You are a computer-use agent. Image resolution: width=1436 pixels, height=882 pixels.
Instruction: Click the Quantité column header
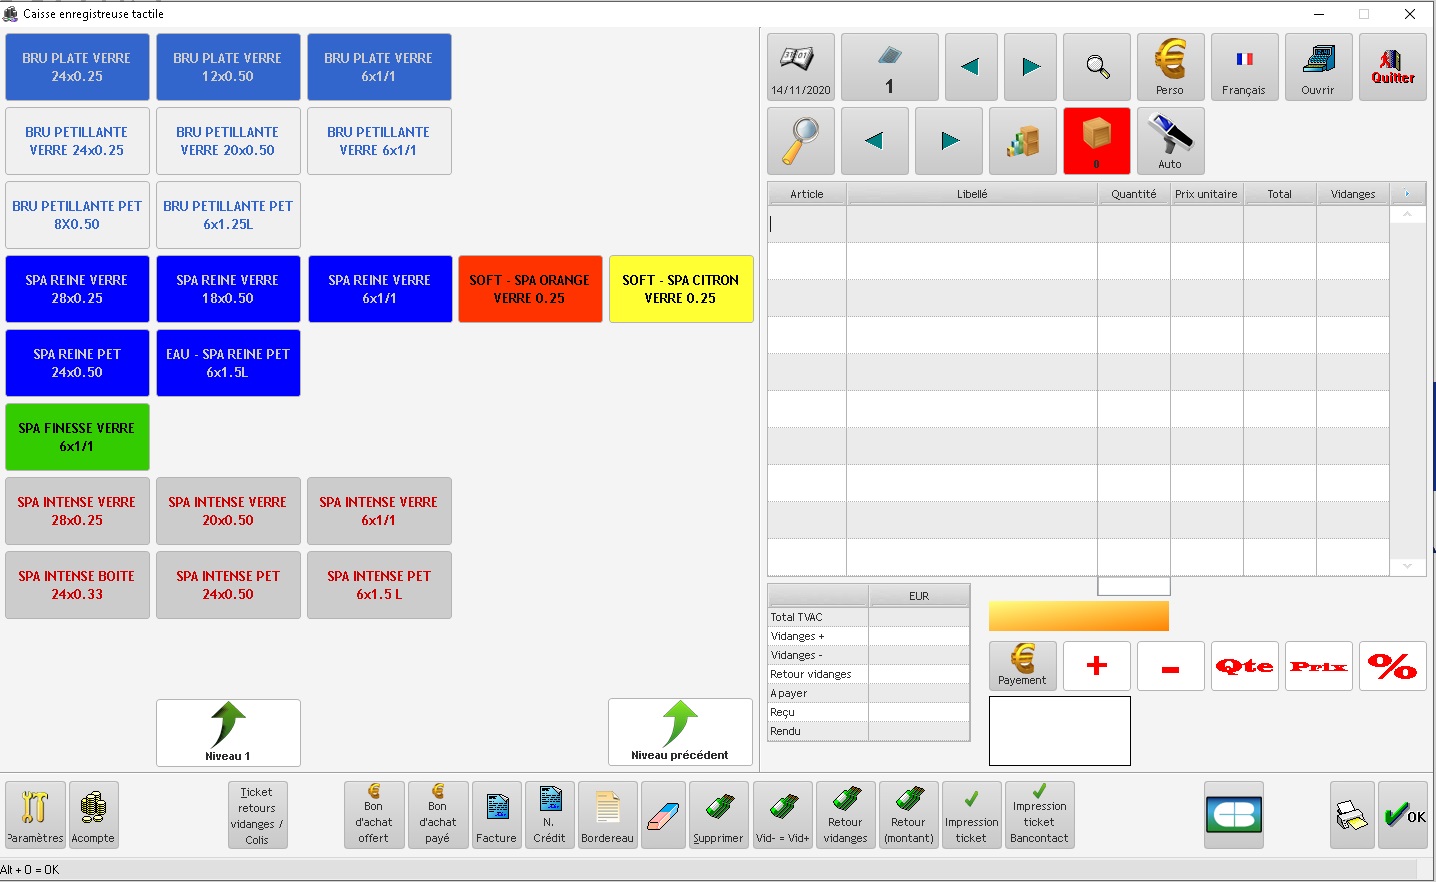1134,194
